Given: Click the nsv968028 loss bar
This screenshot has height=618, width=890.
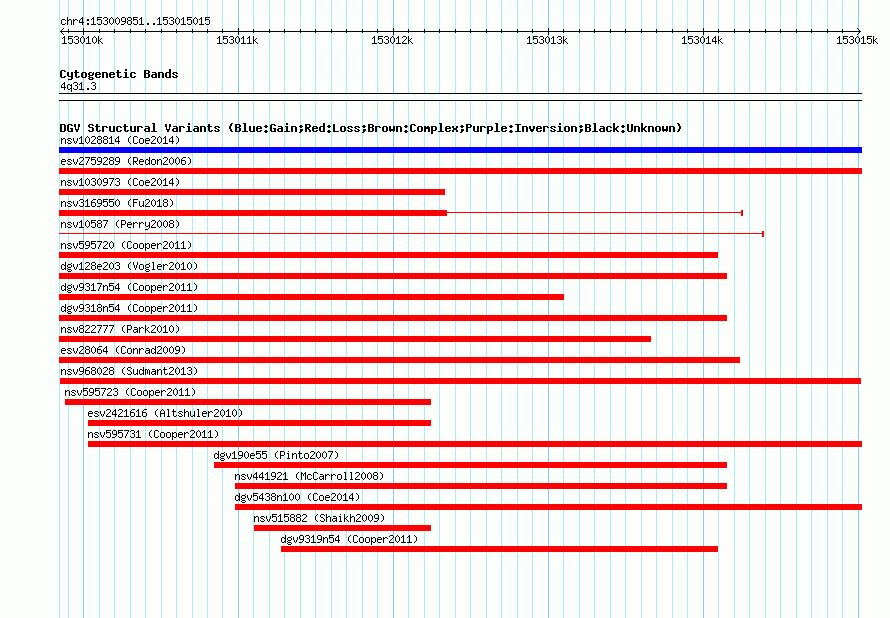Looking at the screenshot, I should pos(460,381).
